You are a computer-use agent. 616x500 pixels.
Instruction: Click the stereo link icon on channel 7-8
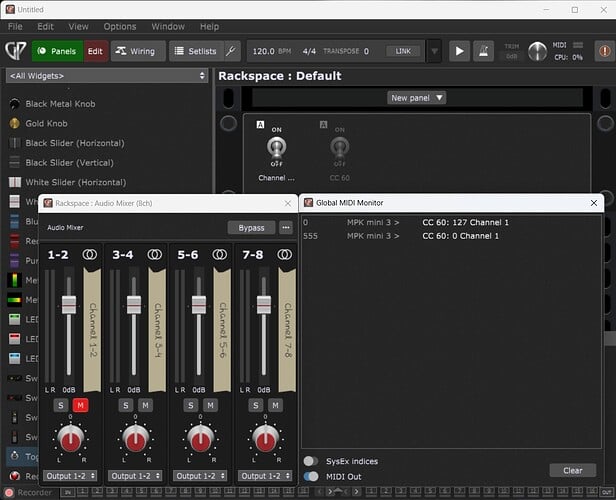pos(286,255)
